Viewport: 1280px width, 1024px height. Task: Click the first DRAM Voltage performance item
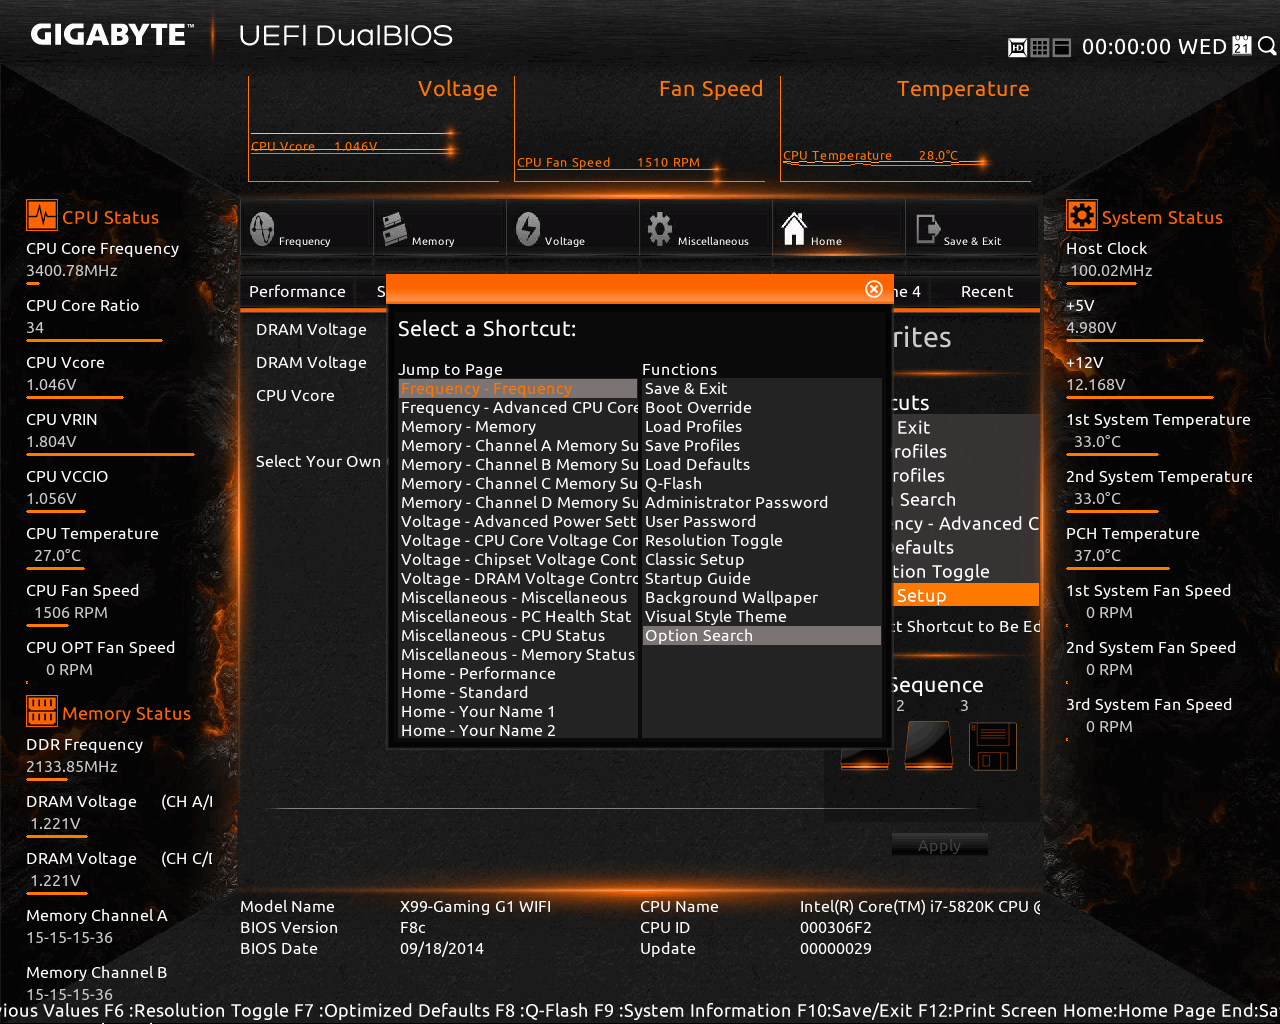click(311, 329)
